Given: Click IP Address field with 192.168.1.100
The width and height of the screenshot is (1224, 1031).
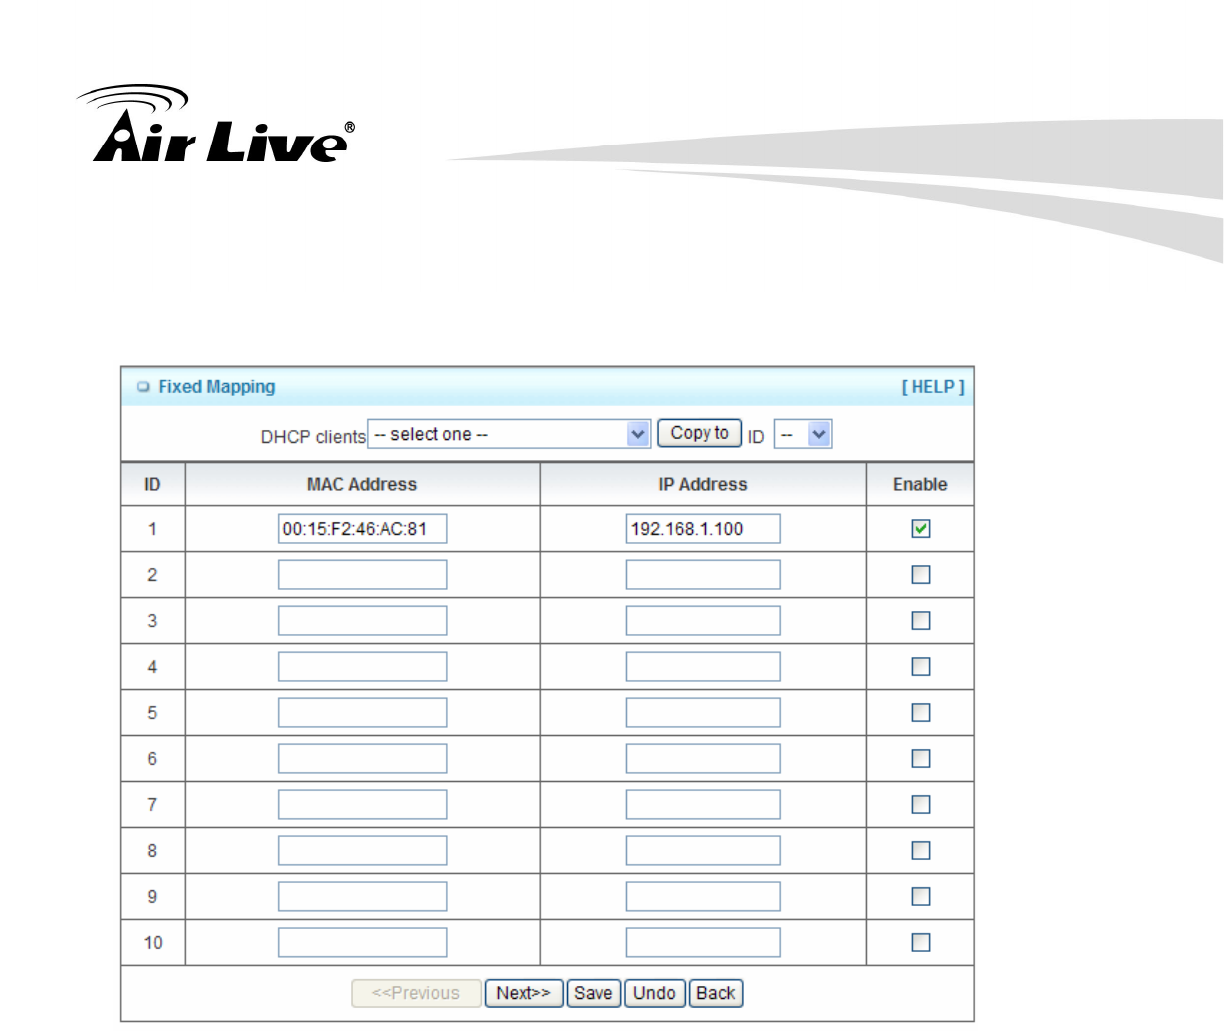Looking at the screenshot, I should [703, 529].
